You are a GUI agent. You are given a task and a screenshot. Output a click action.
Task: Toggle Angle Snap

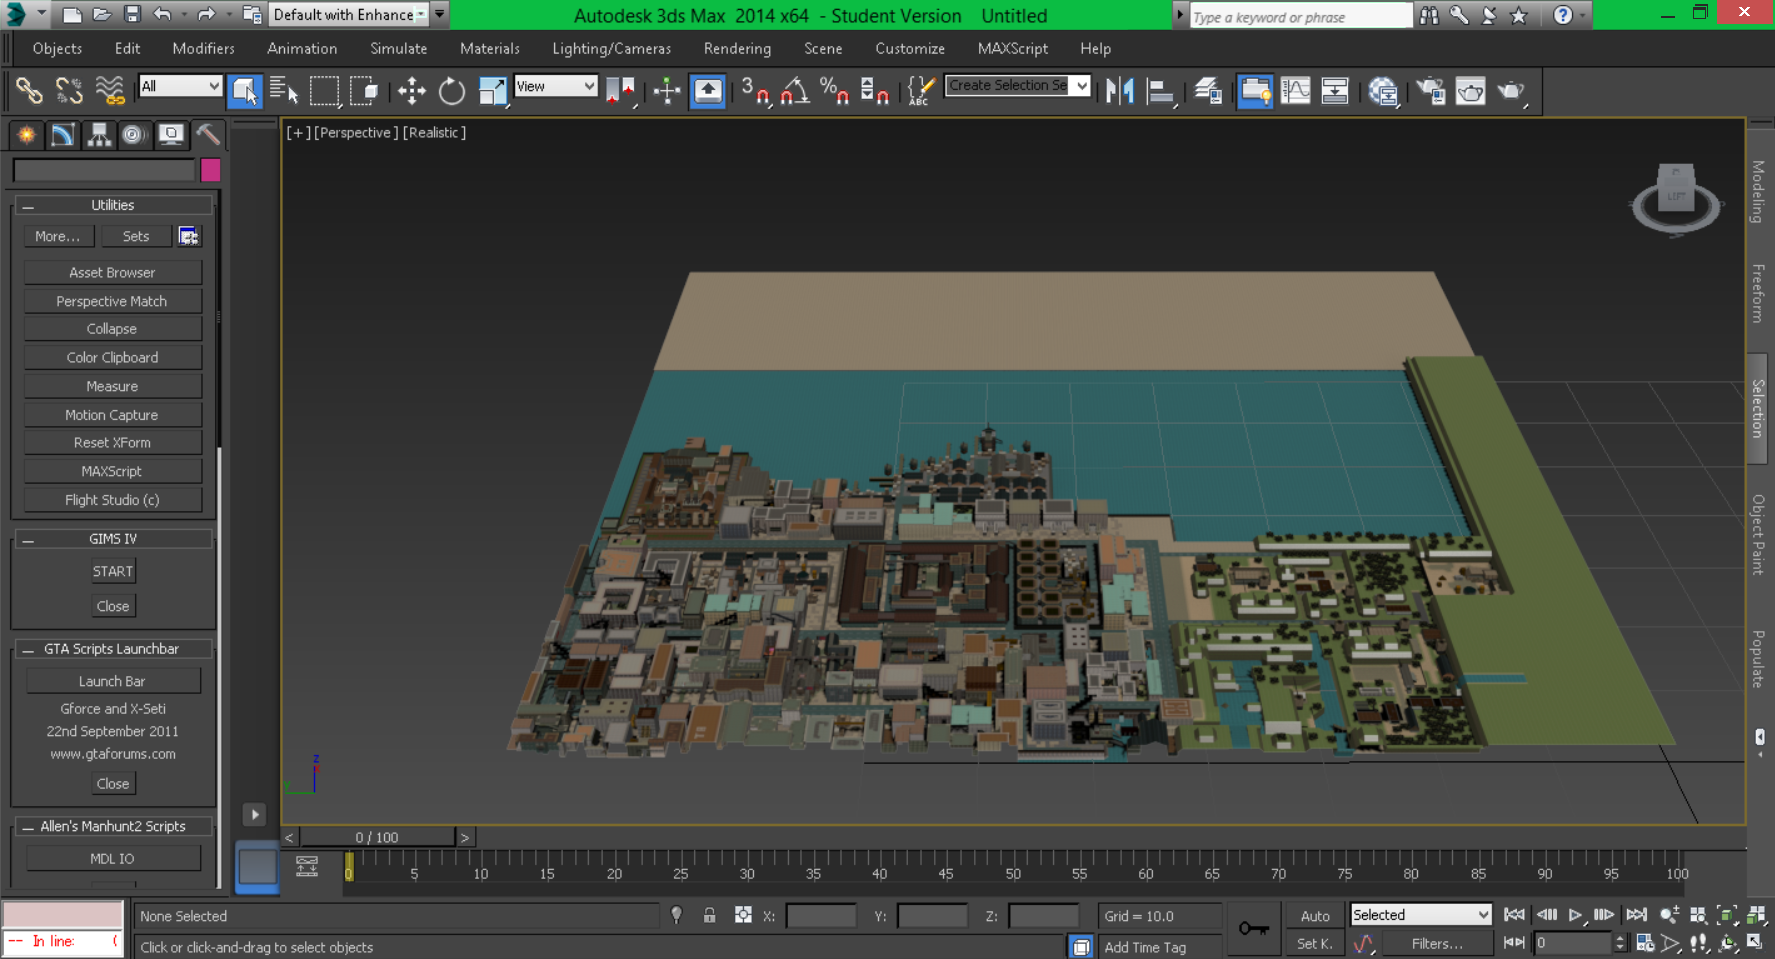[x=795, y=91]
